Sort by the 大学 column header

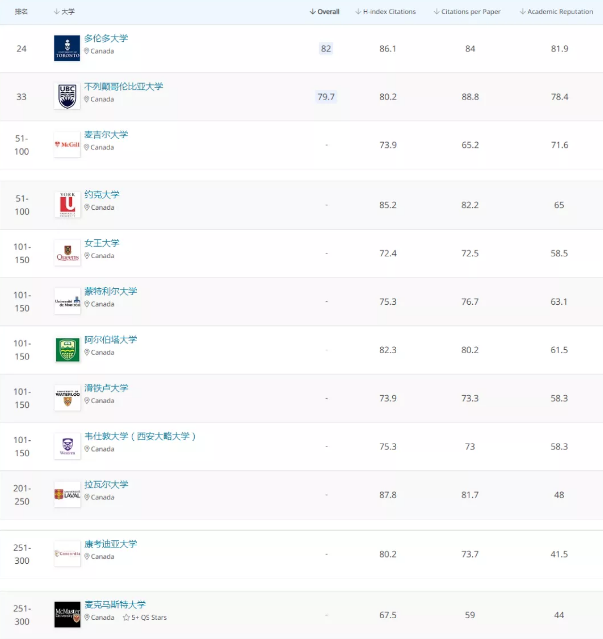coord(64,12)
